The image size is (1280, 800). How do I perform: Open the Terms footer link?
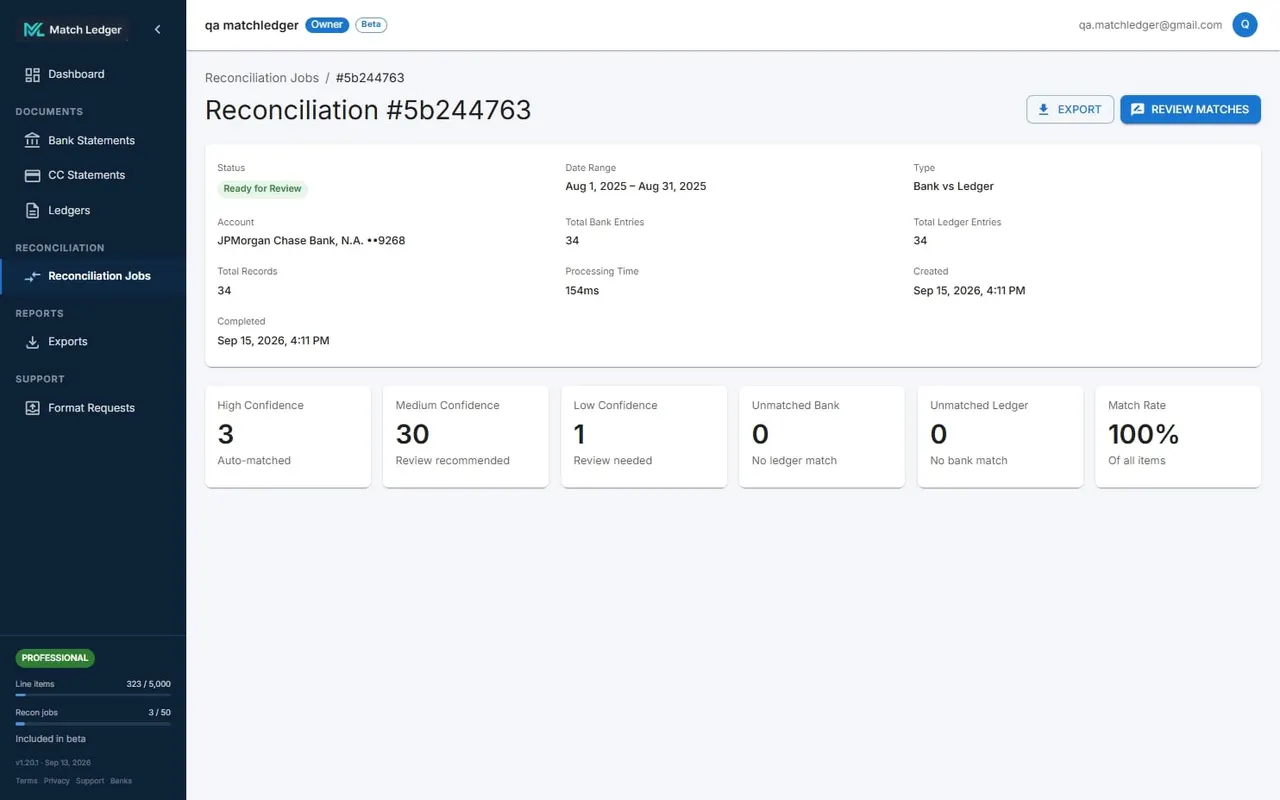click(26, 781)
